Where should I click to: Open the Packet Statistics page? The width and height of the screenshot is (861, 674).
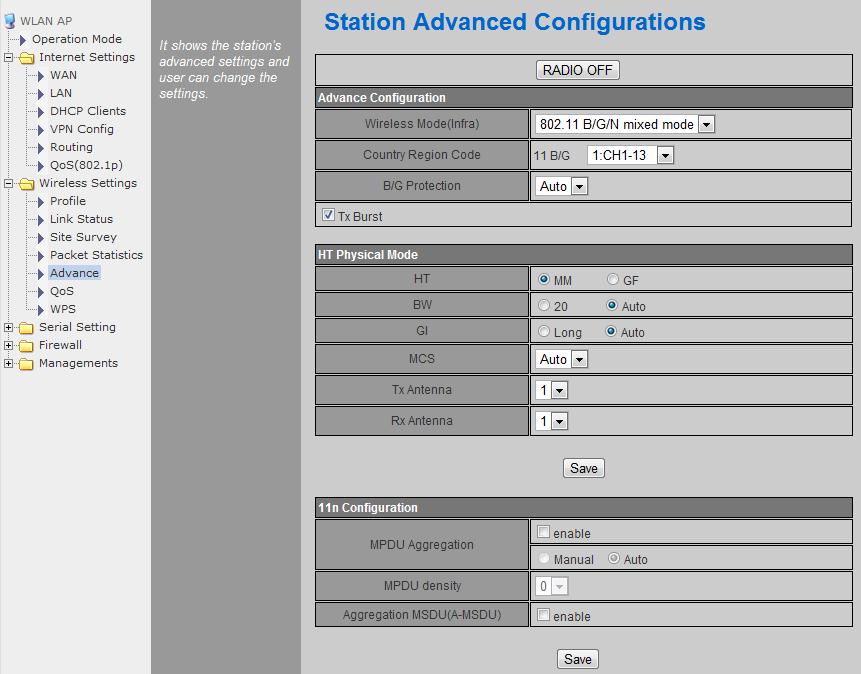96,255
